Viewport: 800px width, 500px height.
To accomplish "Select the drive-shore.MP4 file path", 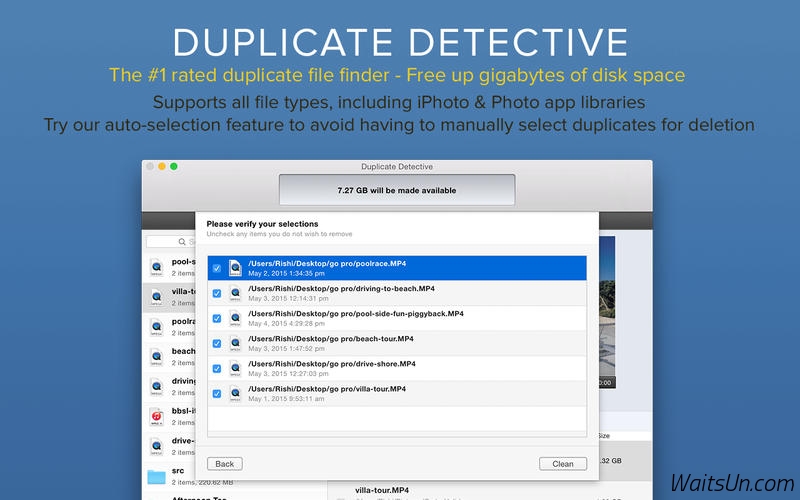I will click(332, 364).
